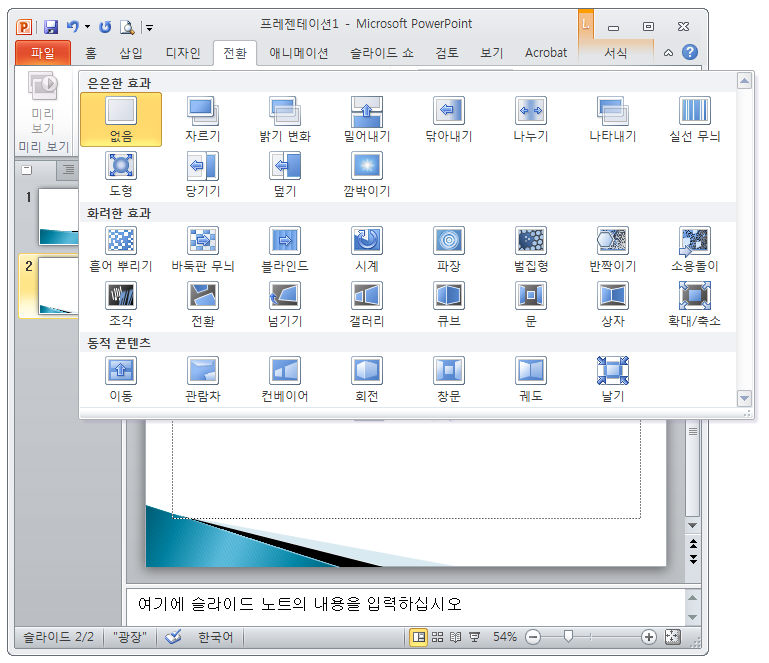Image resolution: width=769 pixels, height=663 pixels.
Task: Apply the 관람차 ferris wheel transition
Action: click(203, 380)
